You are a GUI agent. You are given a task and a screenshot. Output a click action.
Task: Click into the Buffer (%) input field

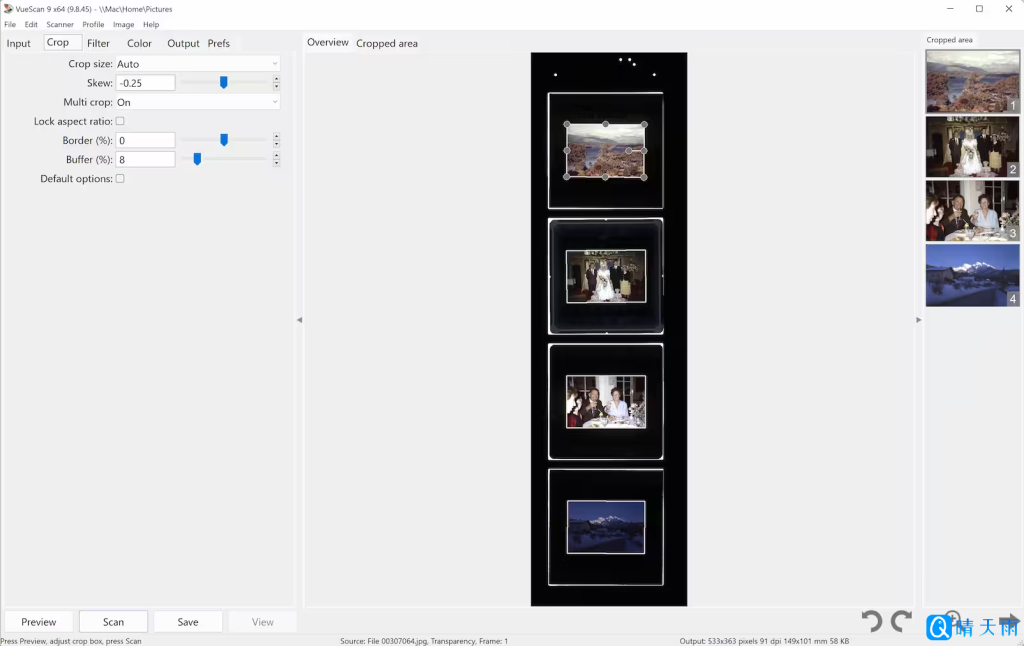coord(145,159)
